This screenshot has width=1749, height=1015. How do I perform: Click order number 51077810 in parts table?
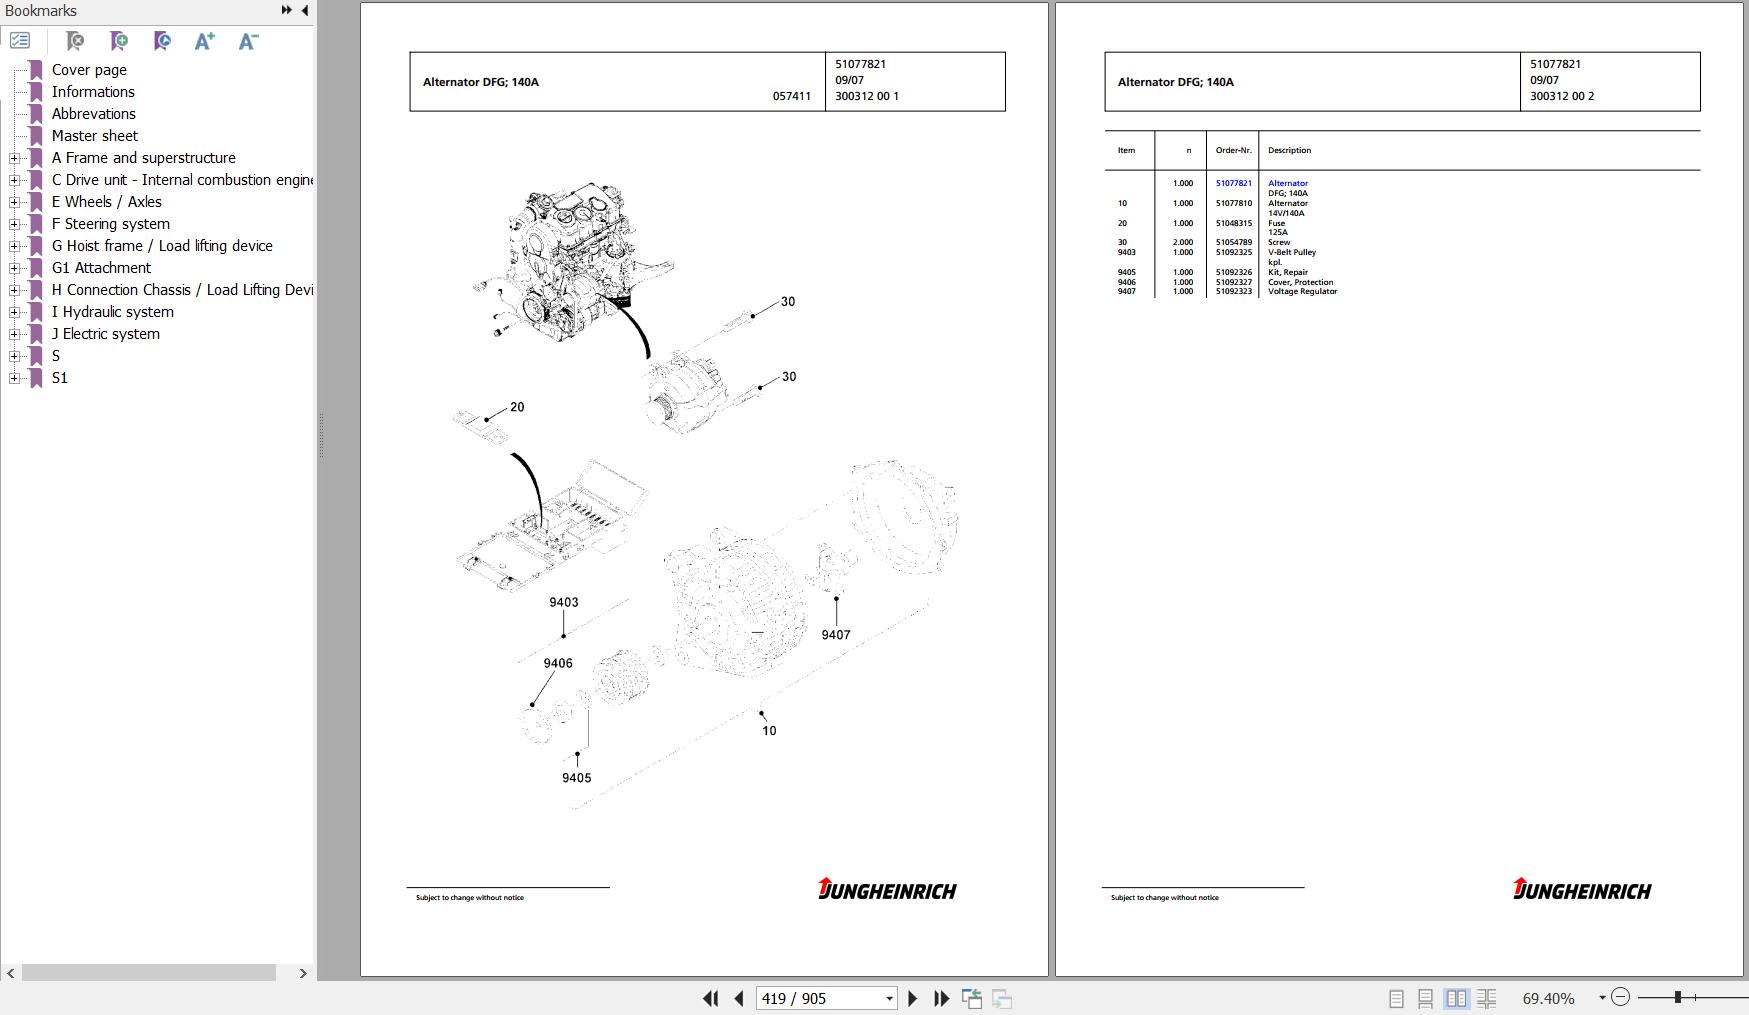(x=1233, y=203)
